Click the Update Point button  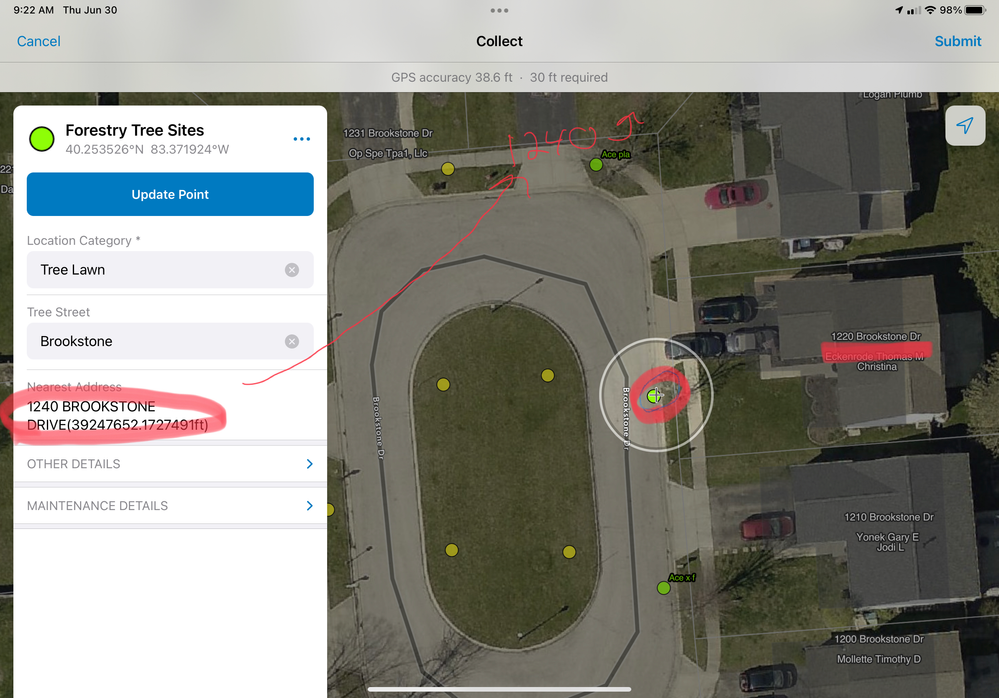pos(170,194)
